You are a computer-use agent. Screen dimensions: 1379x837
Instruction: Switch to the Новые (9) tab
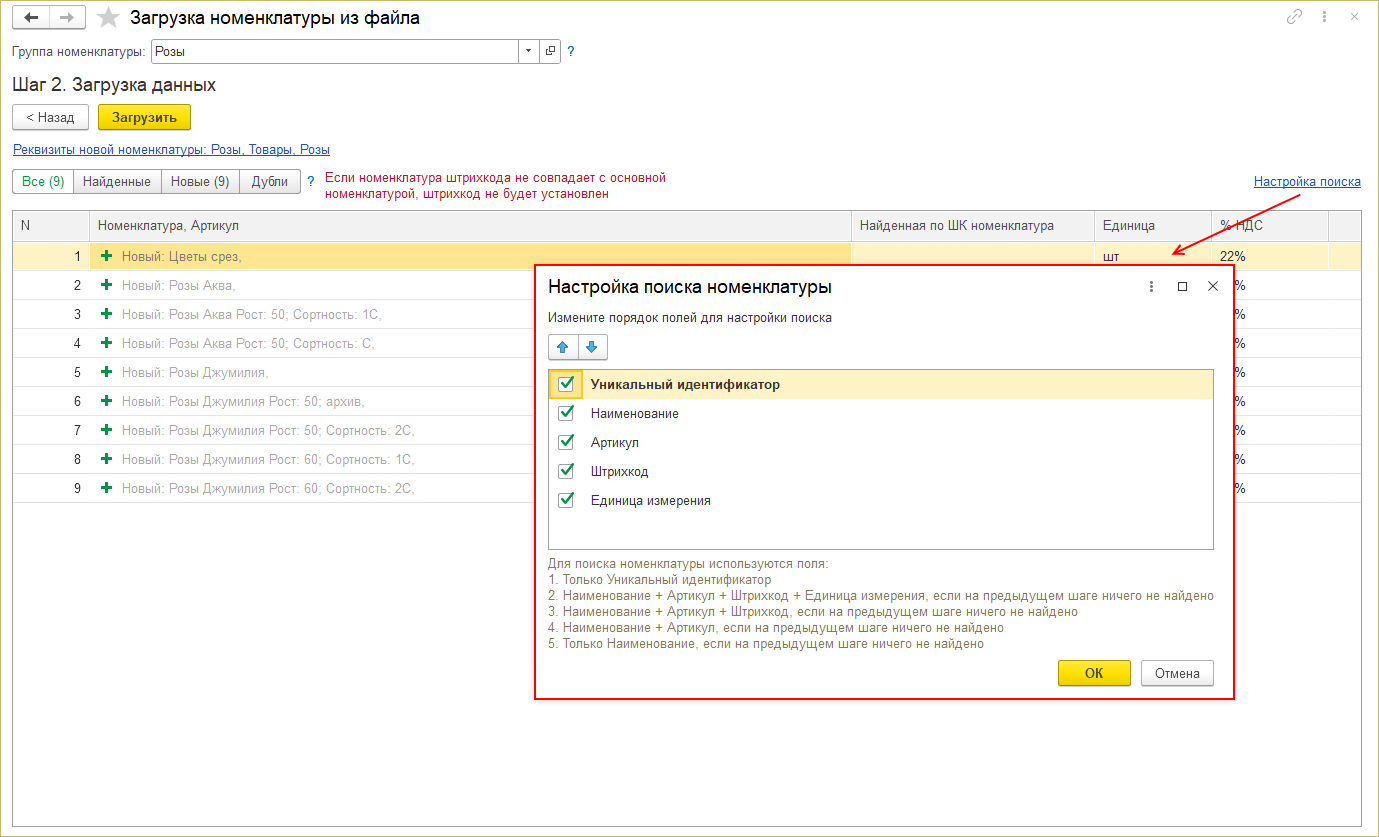click(200, 182)
